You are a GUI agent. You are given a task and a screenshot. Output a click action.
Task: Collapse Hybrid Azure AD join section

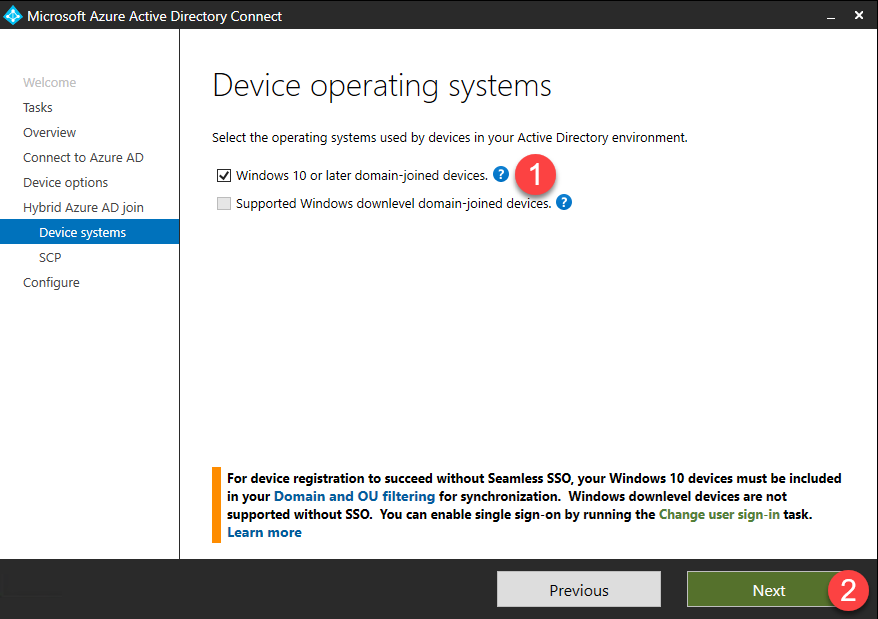83,208
